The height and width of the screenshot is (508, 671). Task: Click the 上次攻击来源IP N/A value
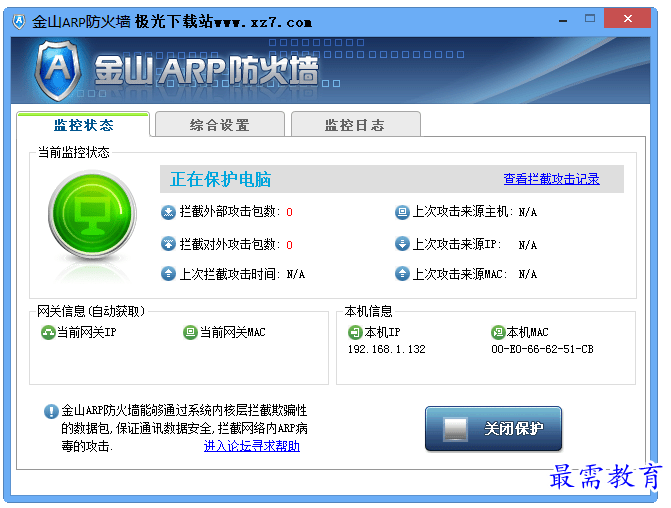528,245
